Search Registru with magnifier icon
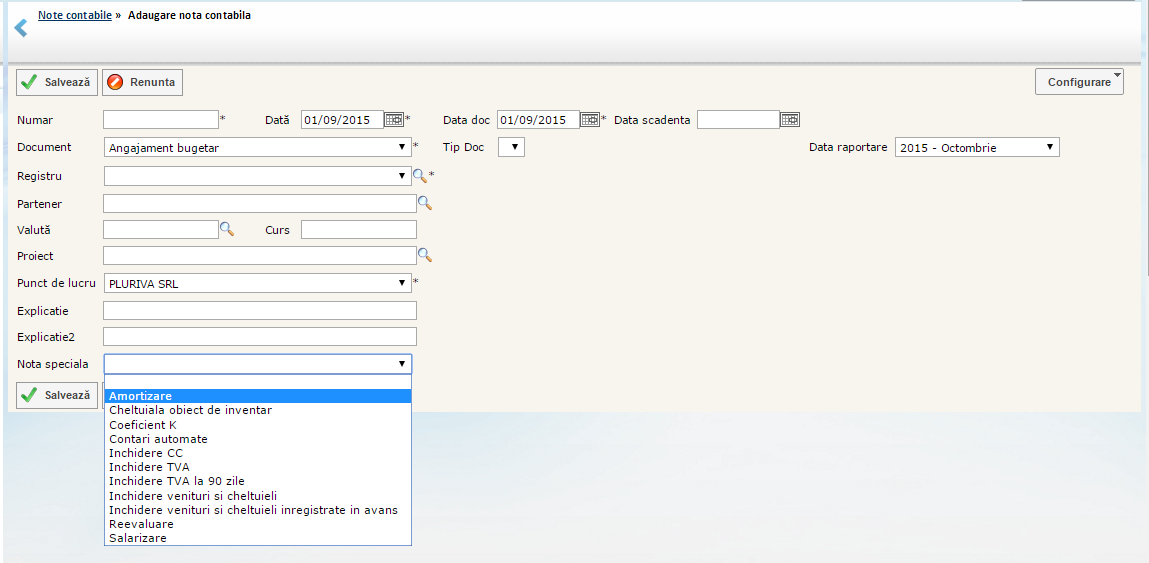The image size is (1149, 563). 419,176
